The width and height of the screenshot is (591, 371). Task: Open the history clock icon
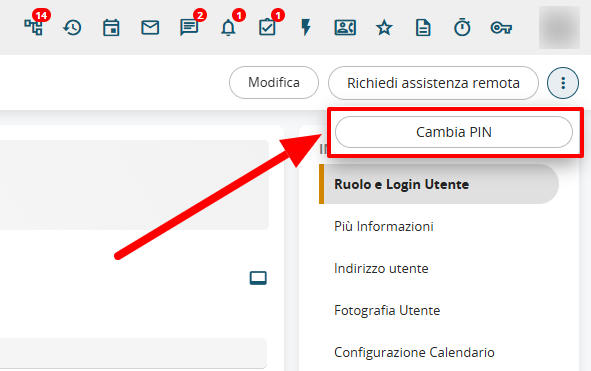(x=72, y=28)
